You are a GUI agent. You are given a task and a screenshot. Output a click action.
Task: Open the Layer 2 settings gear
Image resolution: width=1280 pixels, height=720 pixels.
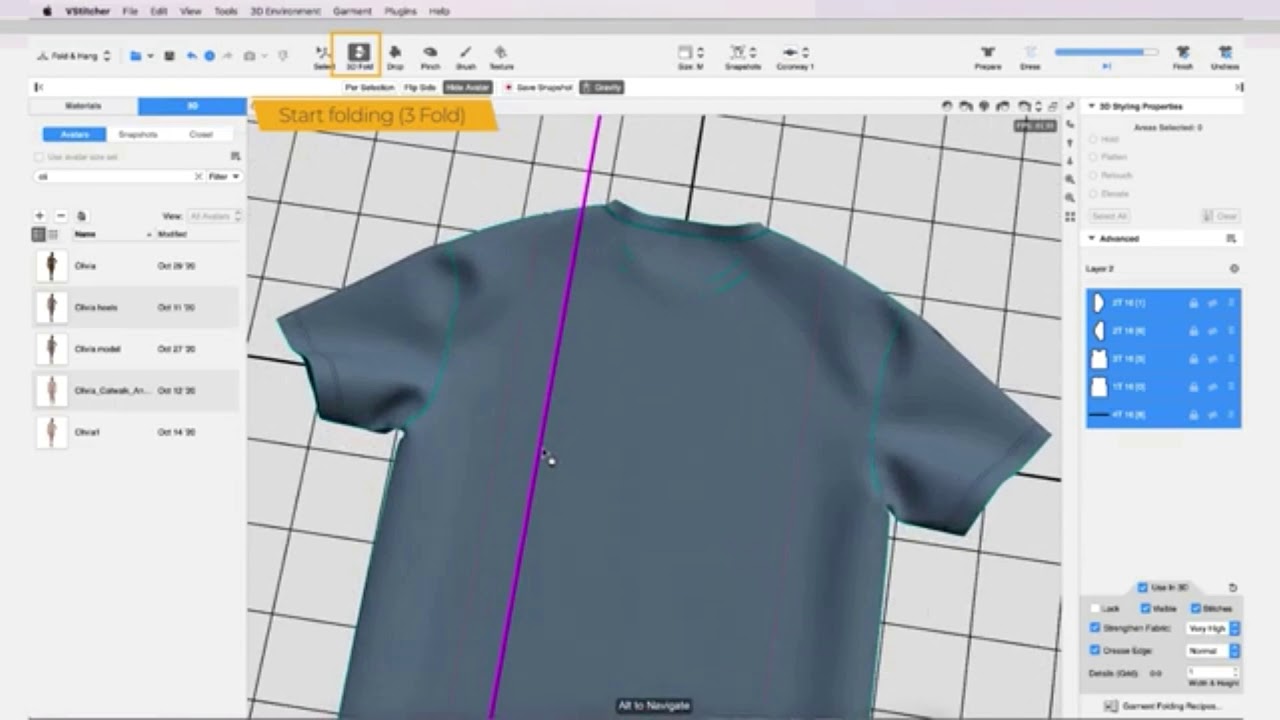coord(1234,269)
